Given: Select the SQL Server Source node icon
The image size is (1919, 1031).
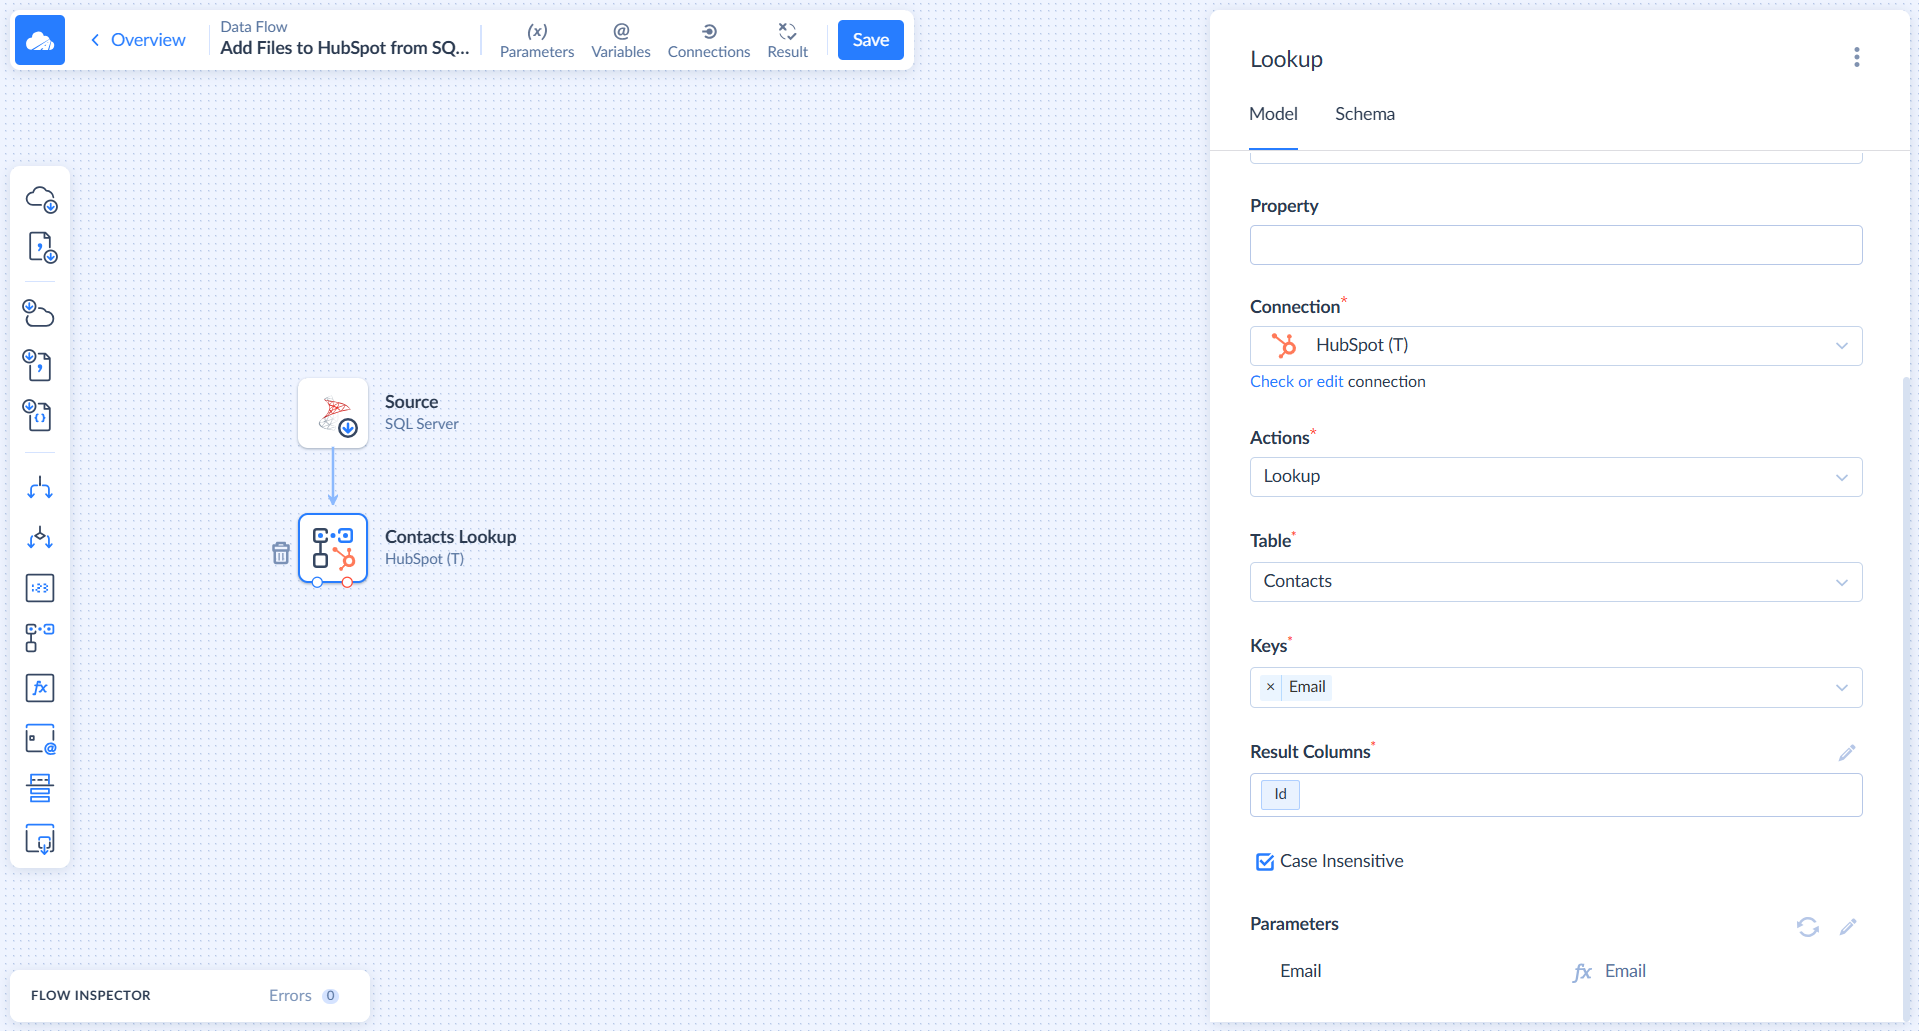Looking at the screenshot, I should [x=333, y=413].
